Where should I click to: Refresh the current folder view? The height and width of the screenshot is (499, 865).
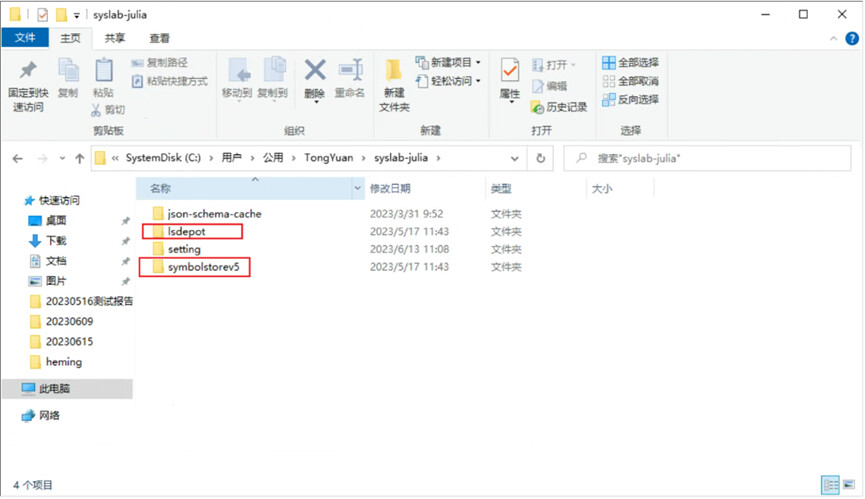[x=541, y=159]
